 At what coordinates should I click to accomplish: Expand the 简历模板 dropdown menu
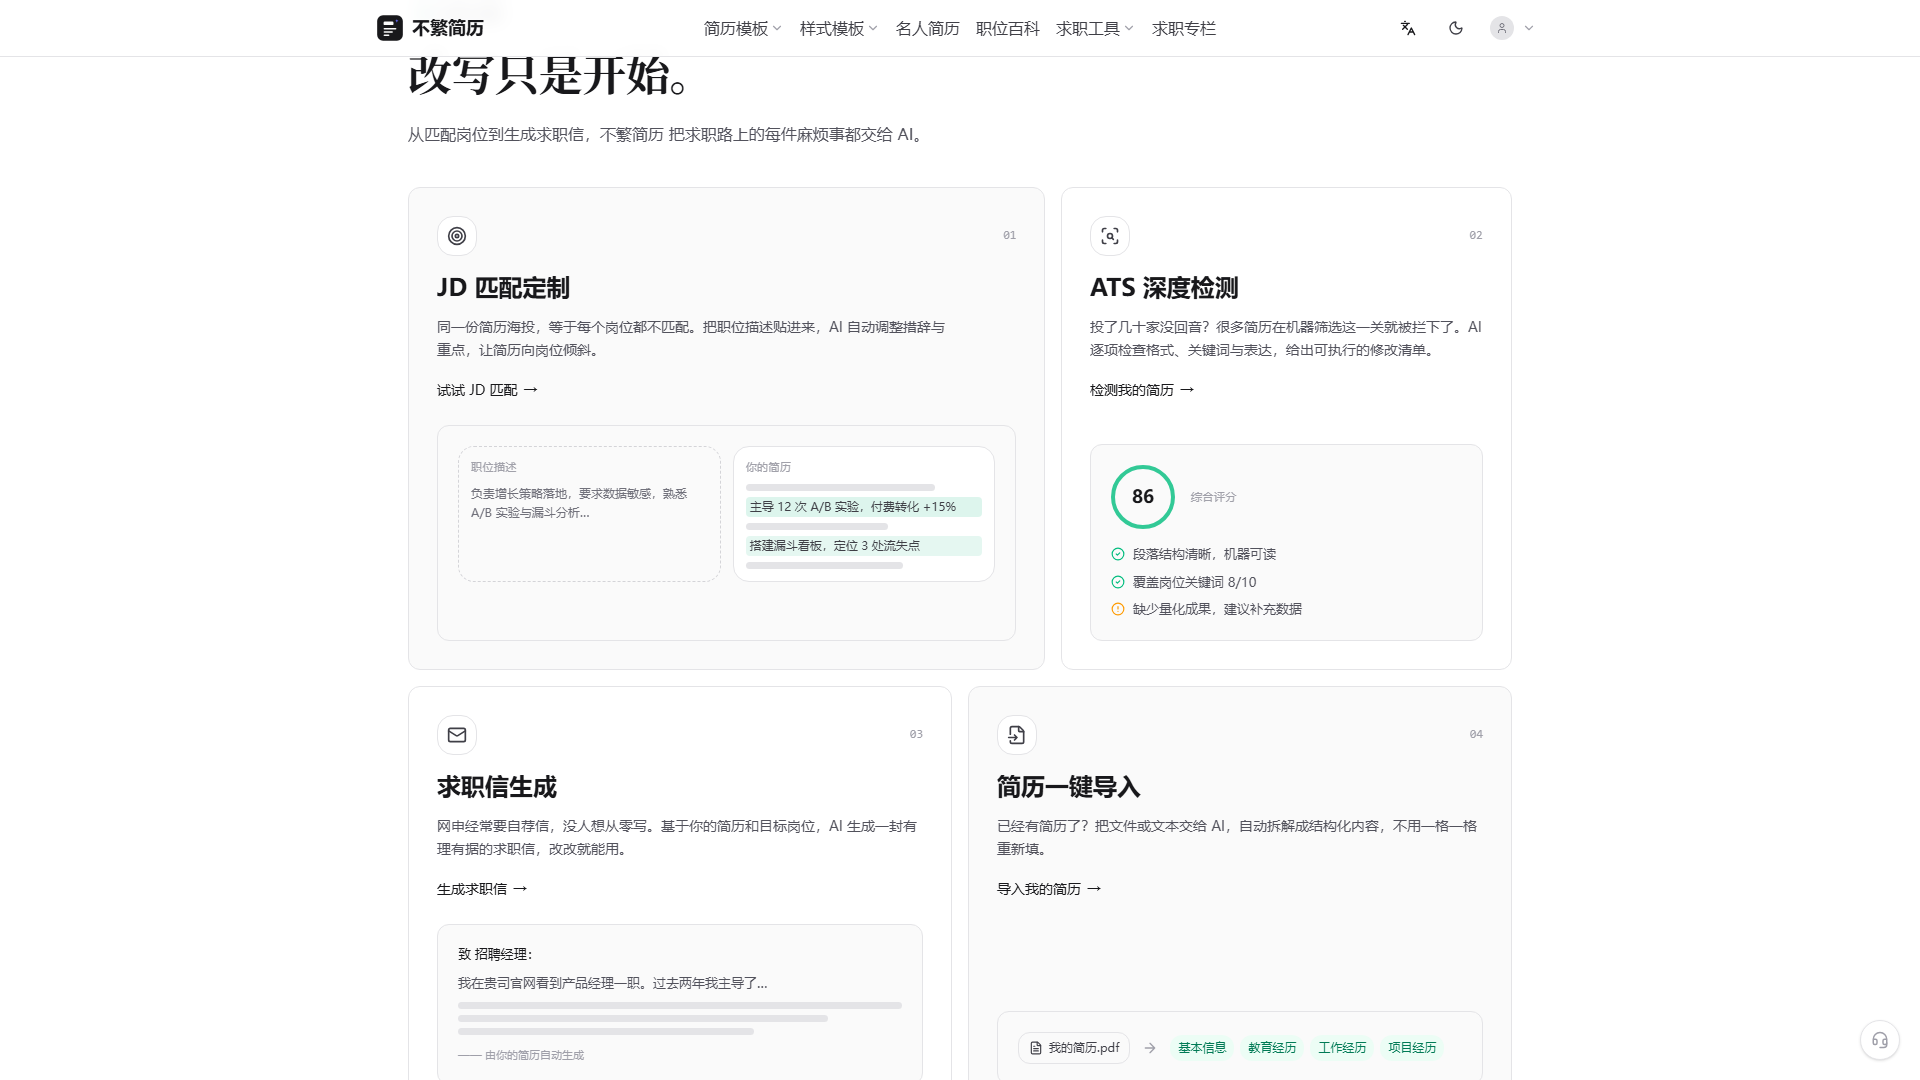click(742, 28)
